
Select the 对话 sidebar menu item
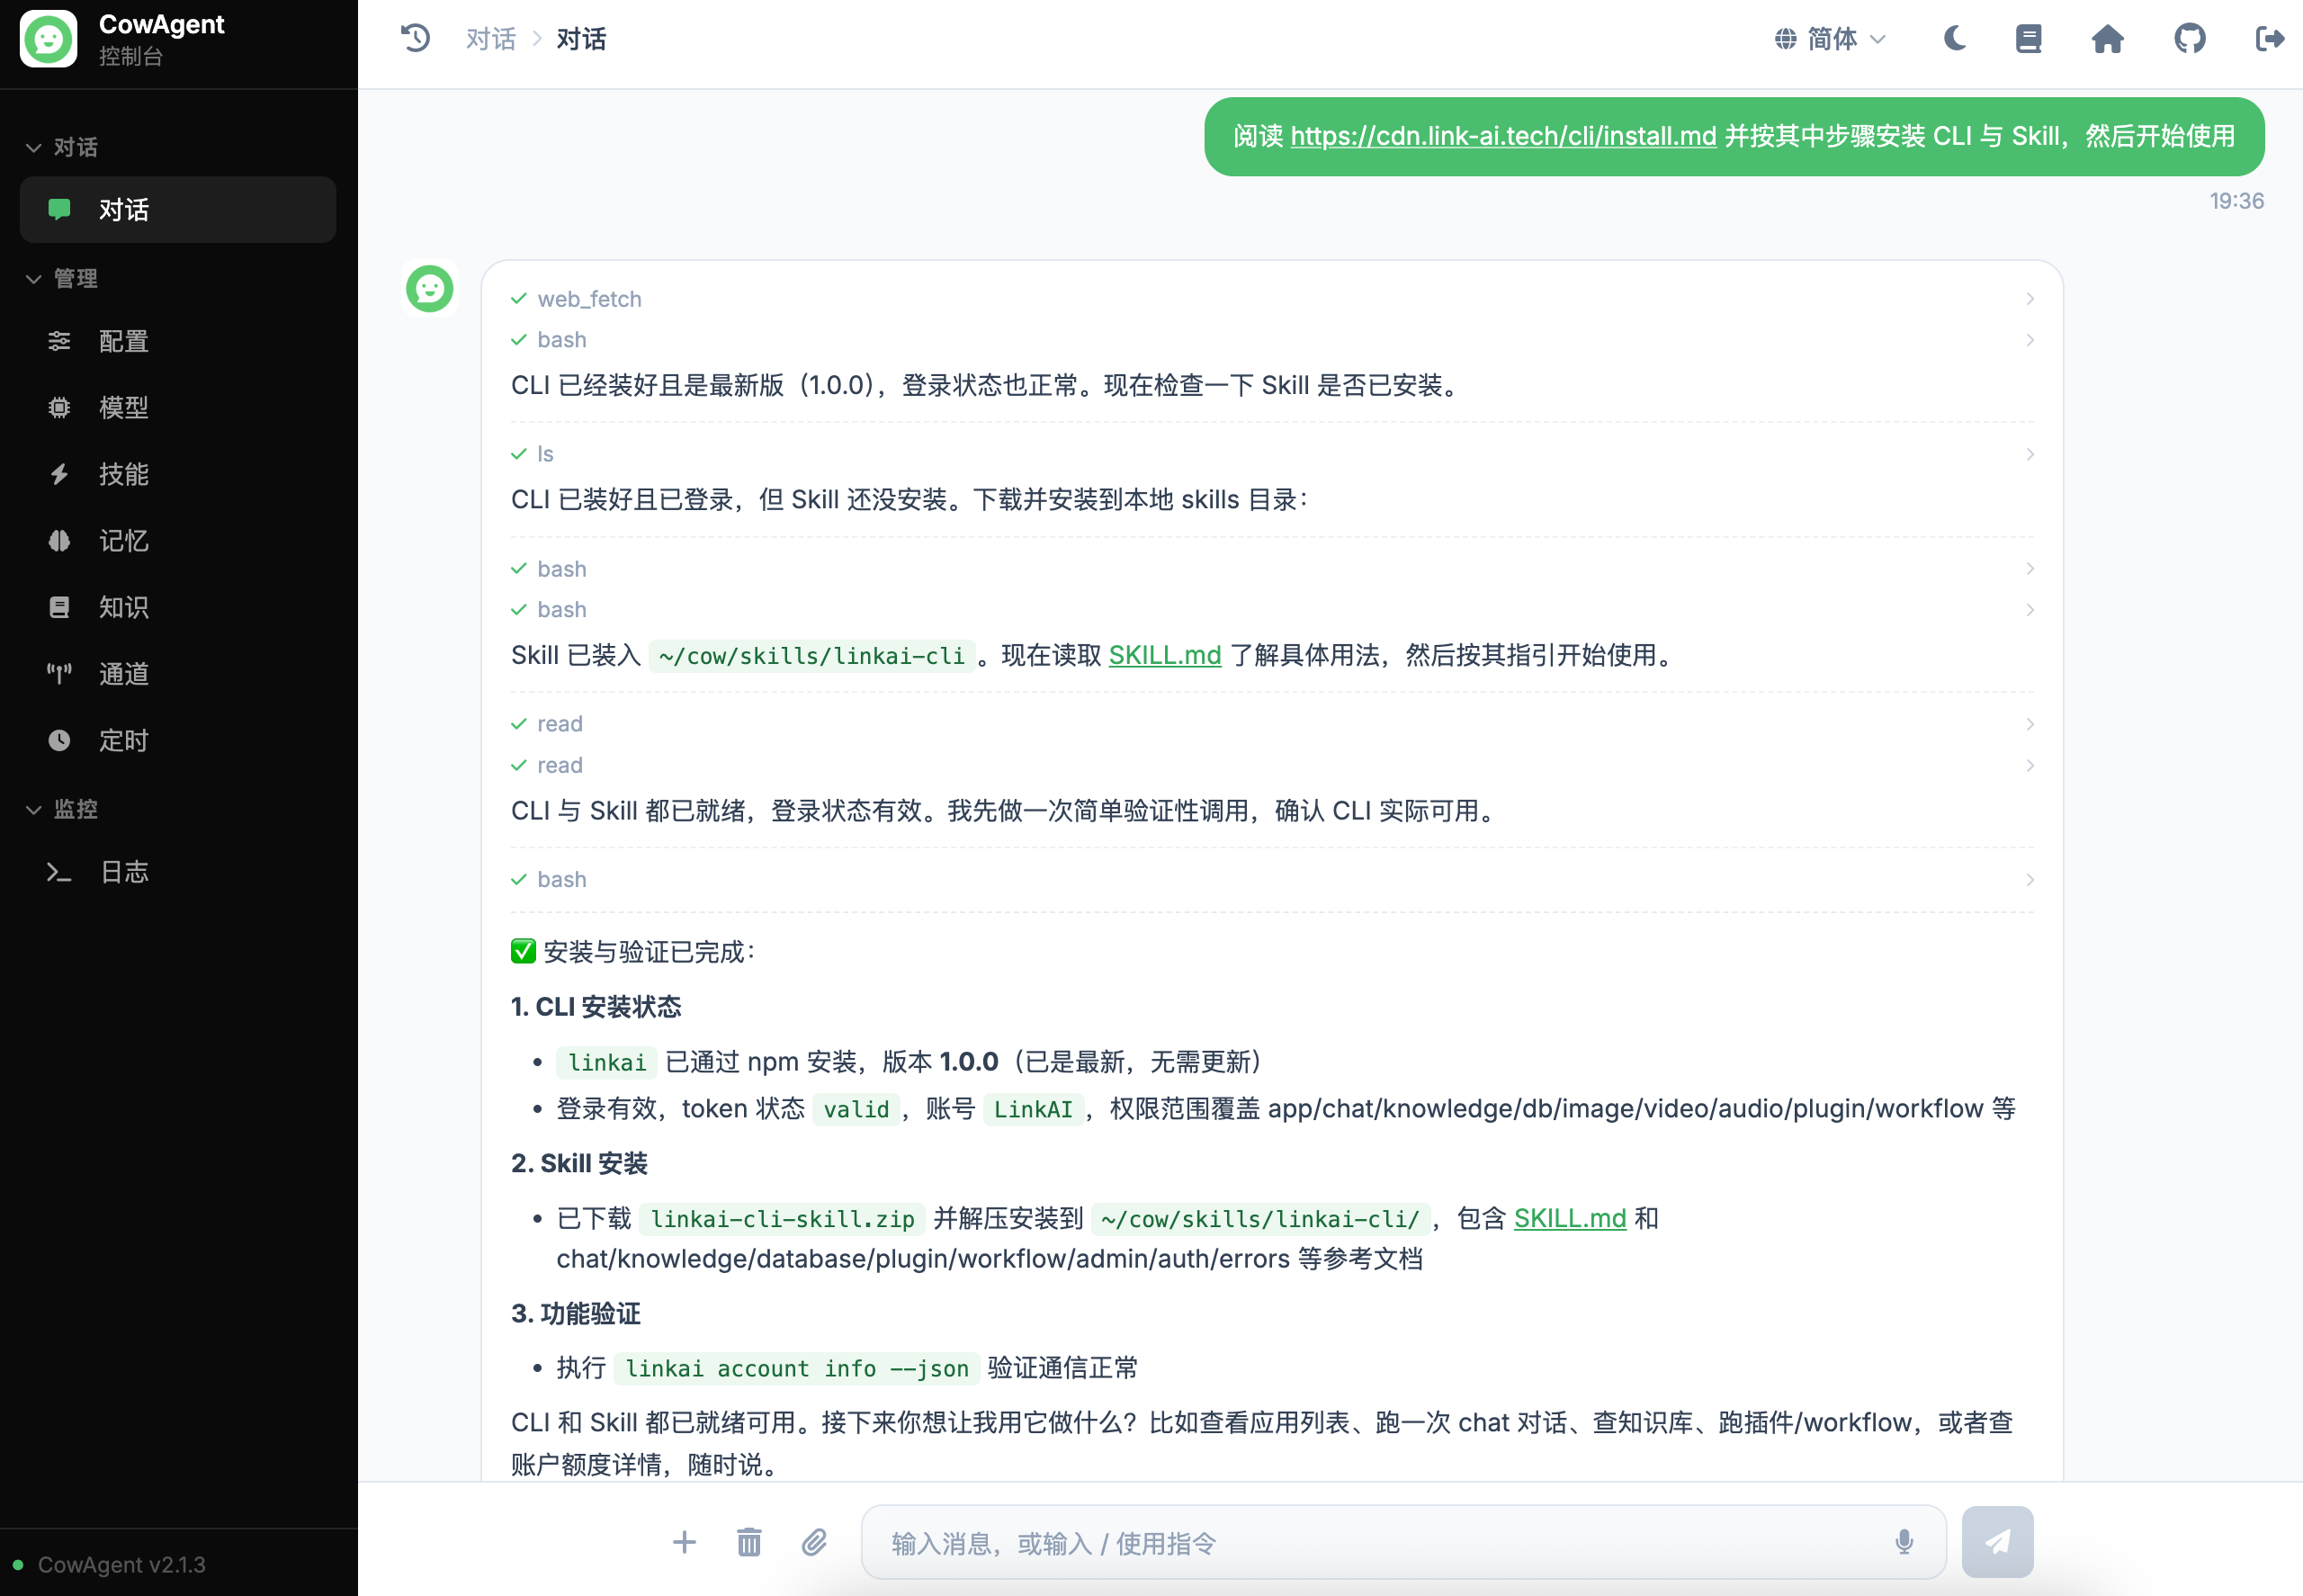pos(178,209)
